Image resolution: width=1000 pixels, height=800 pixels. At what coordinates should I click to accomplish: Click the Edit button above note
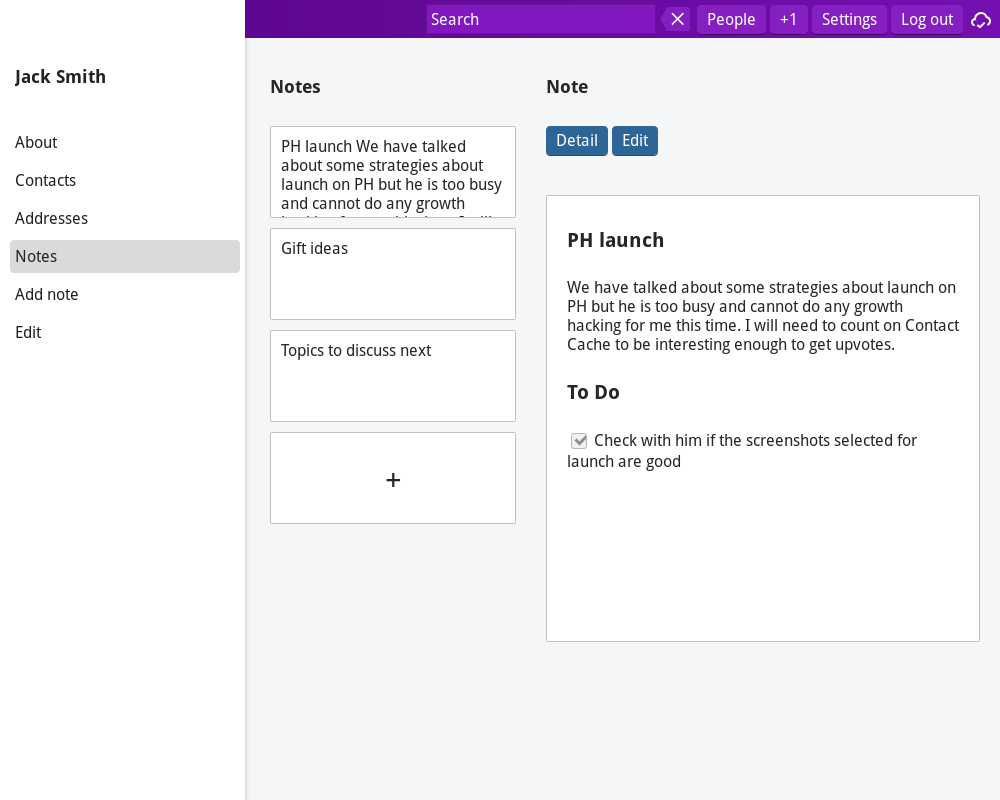click(x=635, y=141)
